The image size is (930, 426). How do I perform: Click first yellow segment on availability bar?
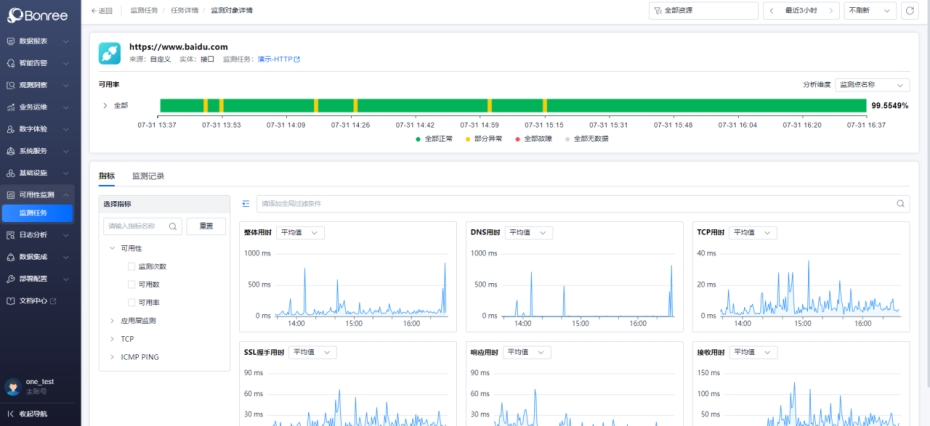click(x=205, y=105)
